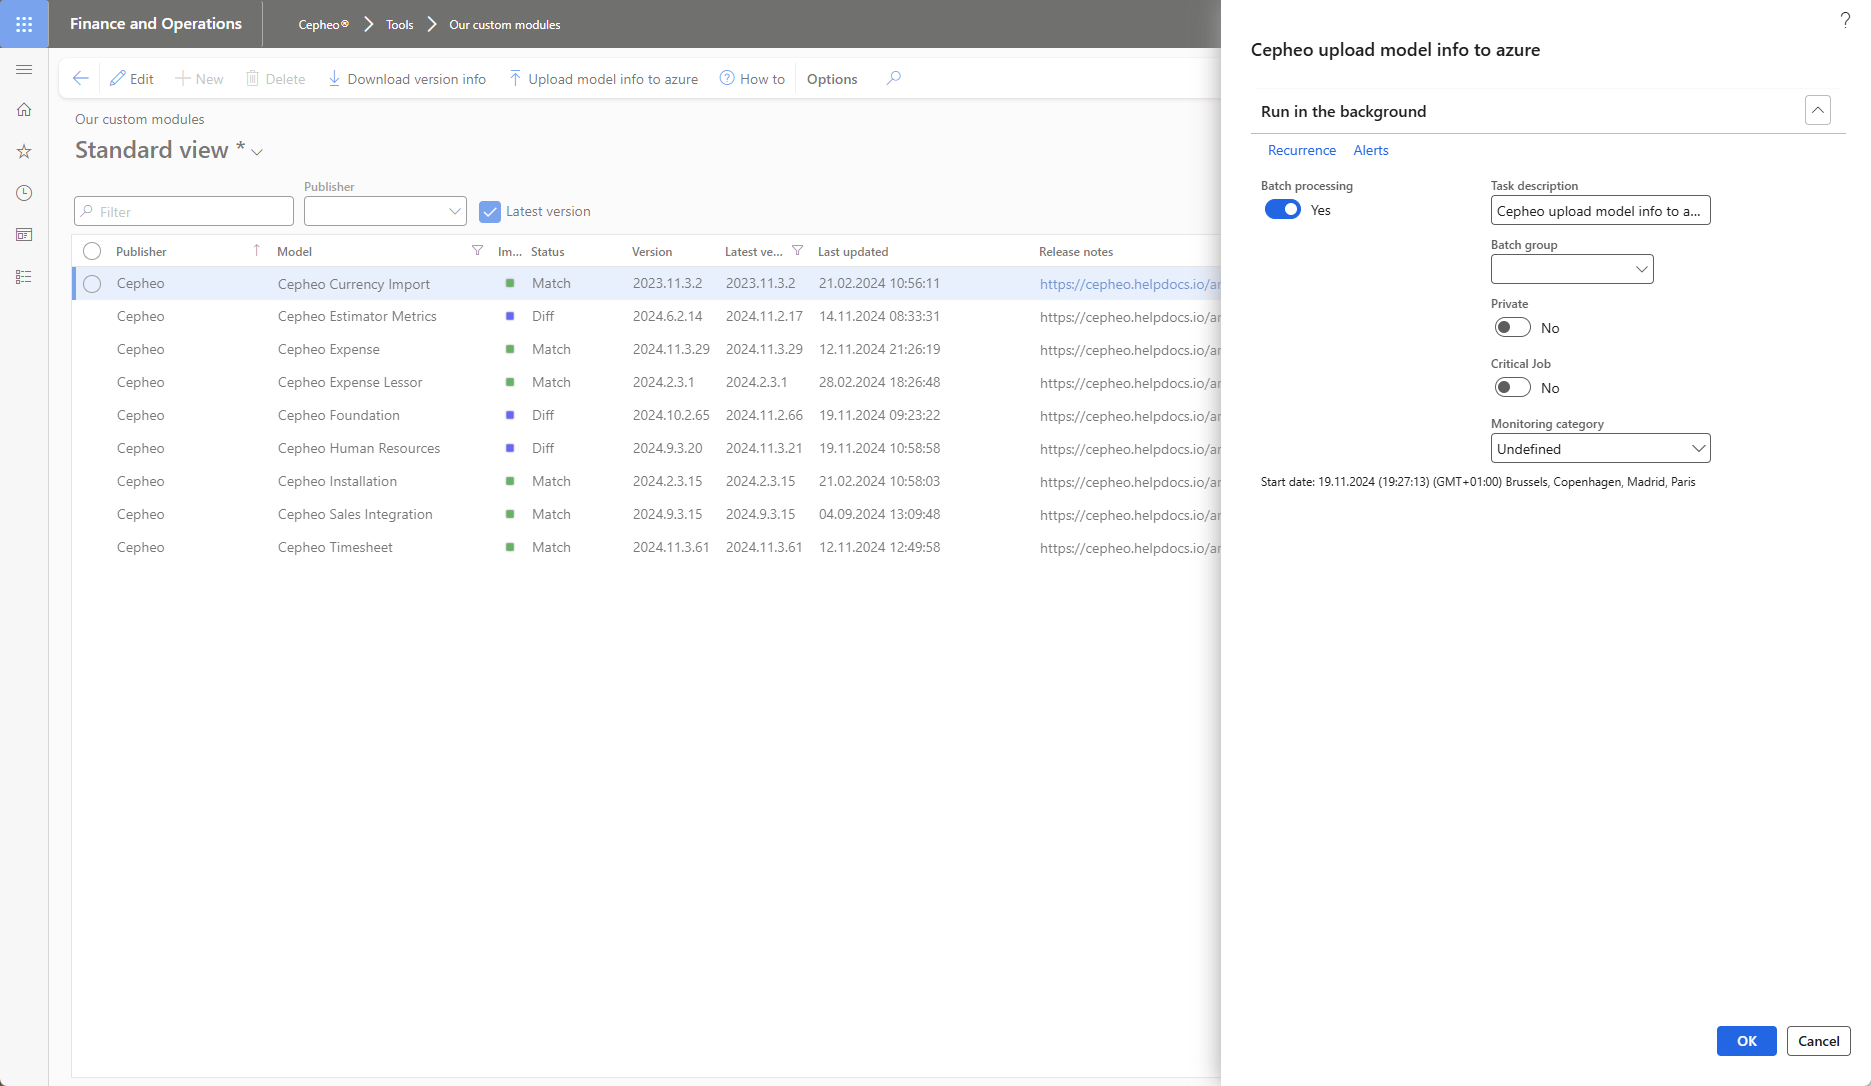Click the Task description input field

(x=1599, y=211)
